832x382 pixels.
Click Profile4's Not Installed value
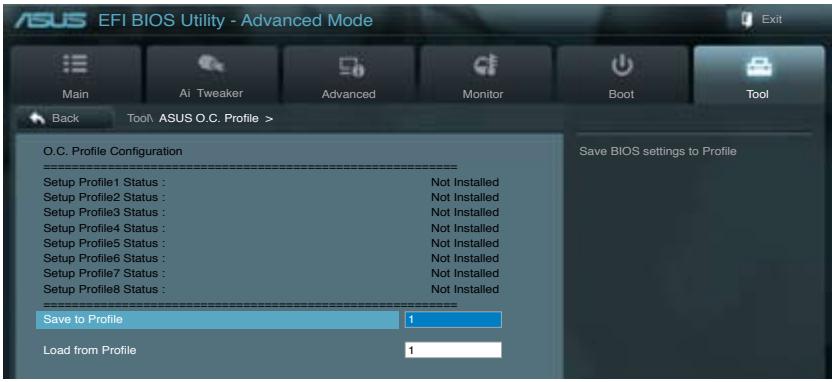(x=465, y=228)
